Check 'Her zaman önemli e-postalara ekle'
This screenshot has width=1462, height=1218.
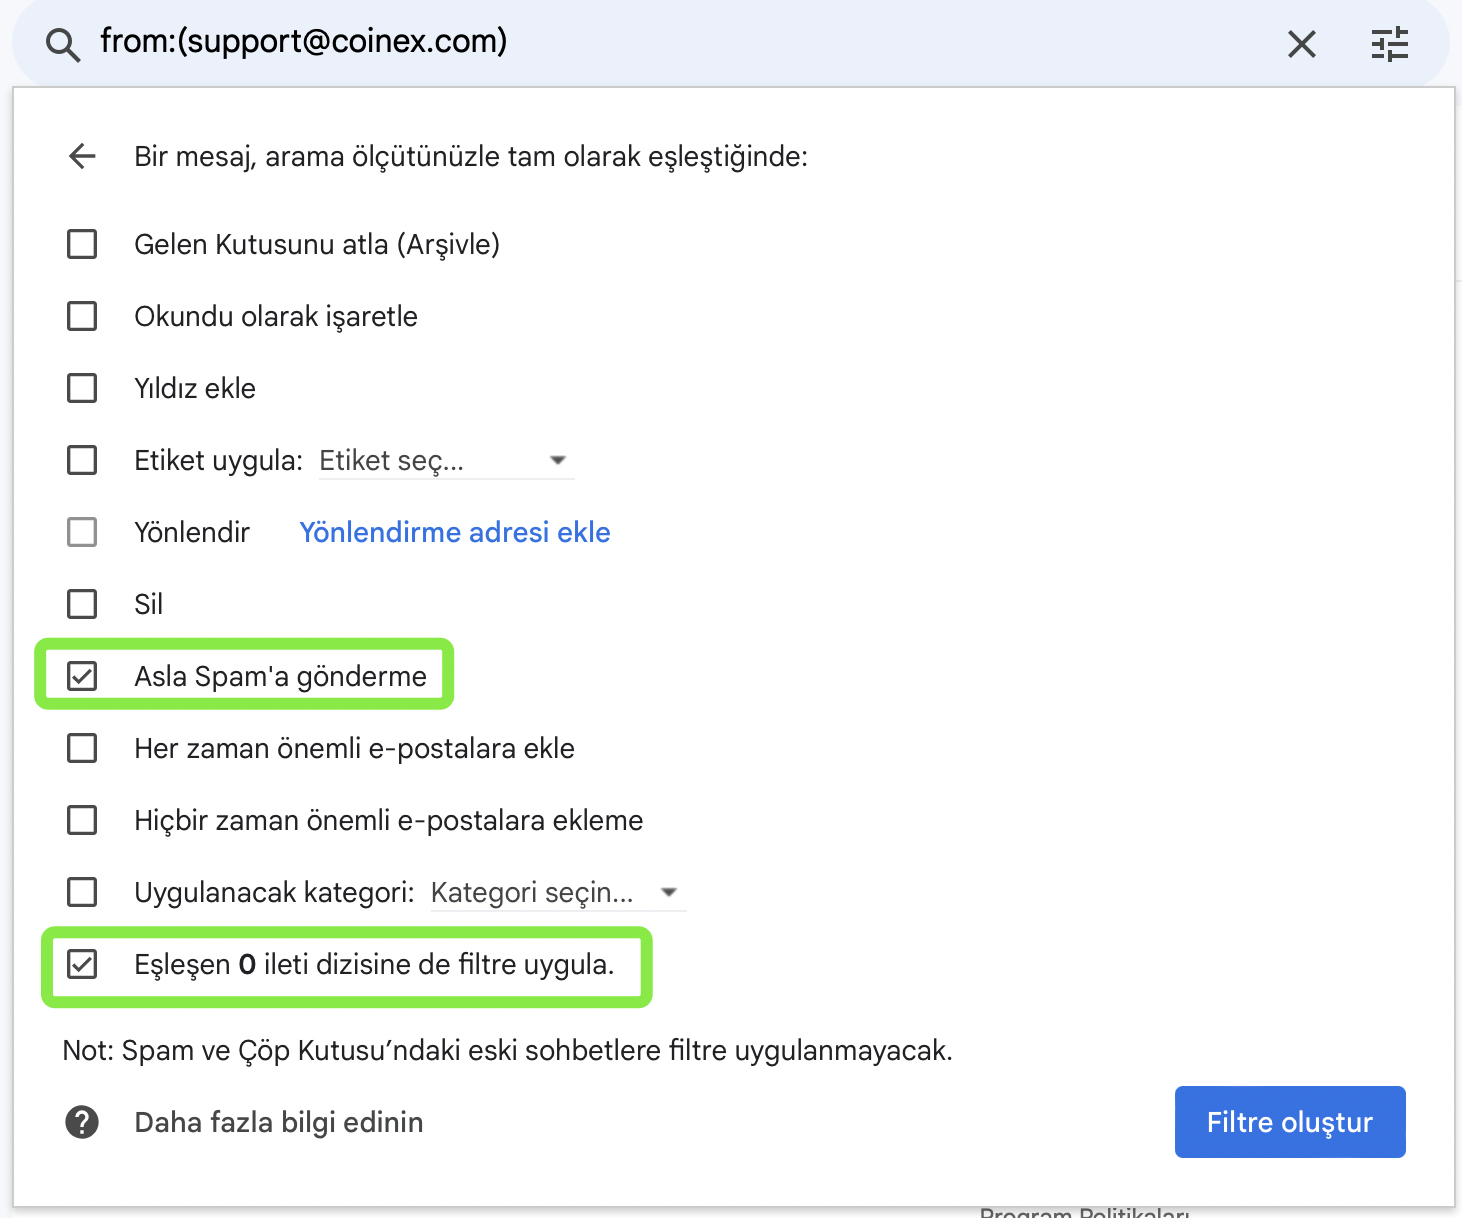[x=82, y=748]
